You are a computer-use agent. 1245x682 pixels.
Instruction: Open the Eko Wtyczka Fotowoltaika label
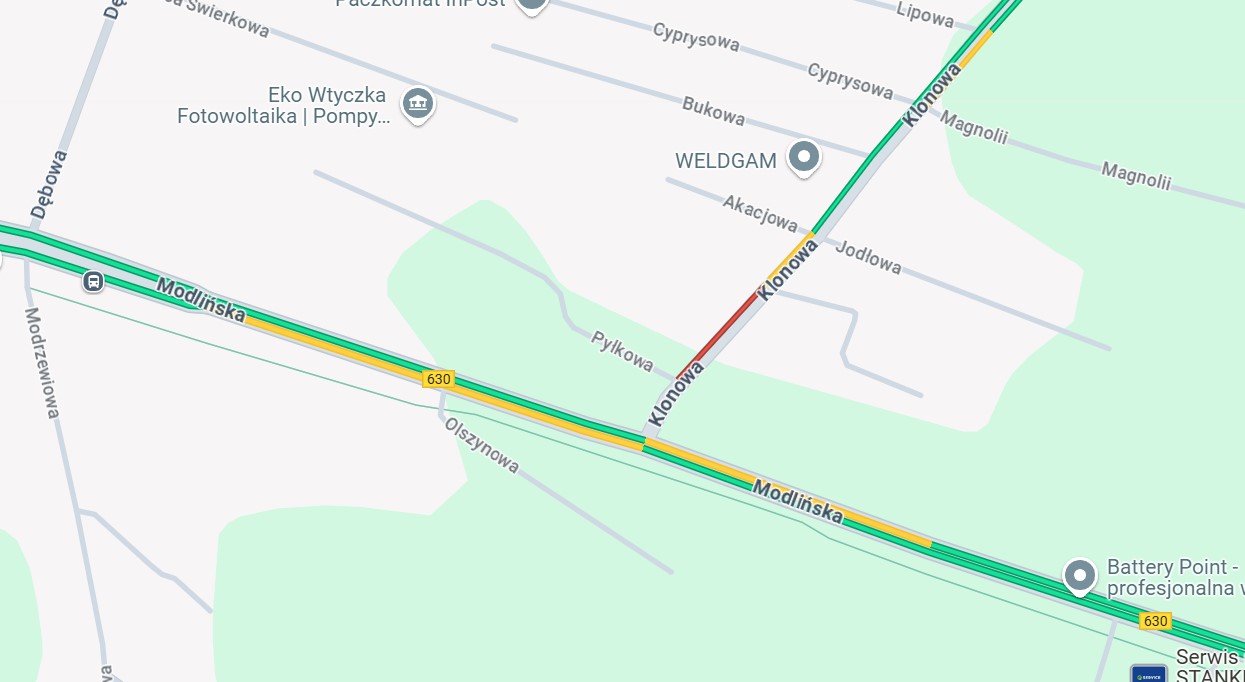[x=283, y=106]
